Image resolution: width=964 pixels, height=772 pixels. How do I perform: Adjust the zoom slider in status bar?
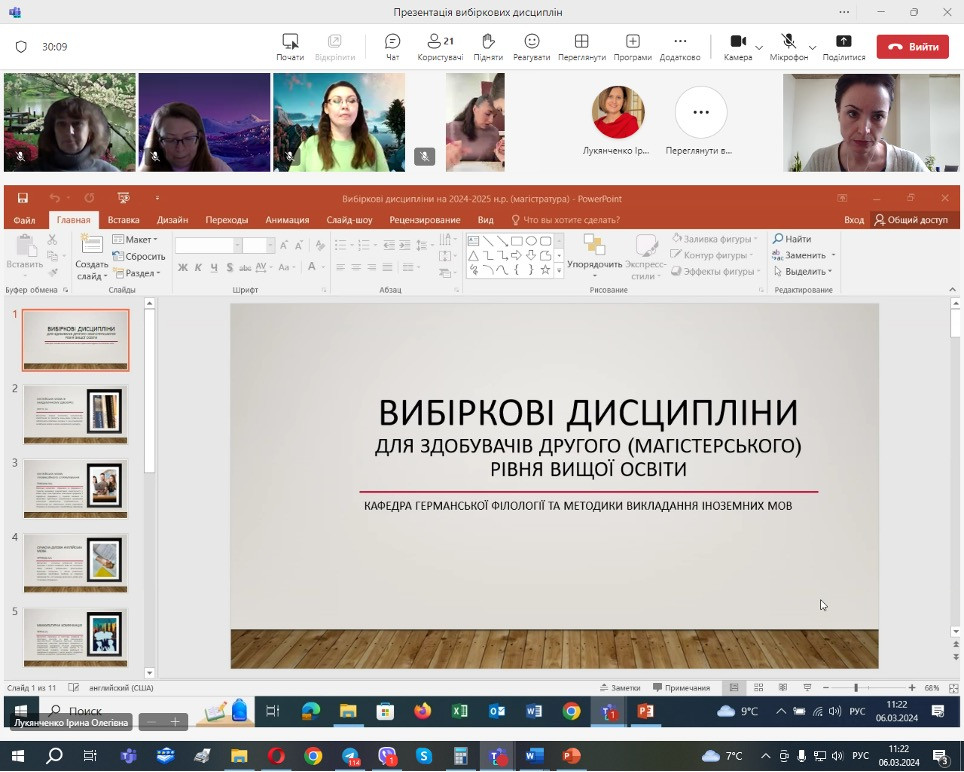[855, 688]
